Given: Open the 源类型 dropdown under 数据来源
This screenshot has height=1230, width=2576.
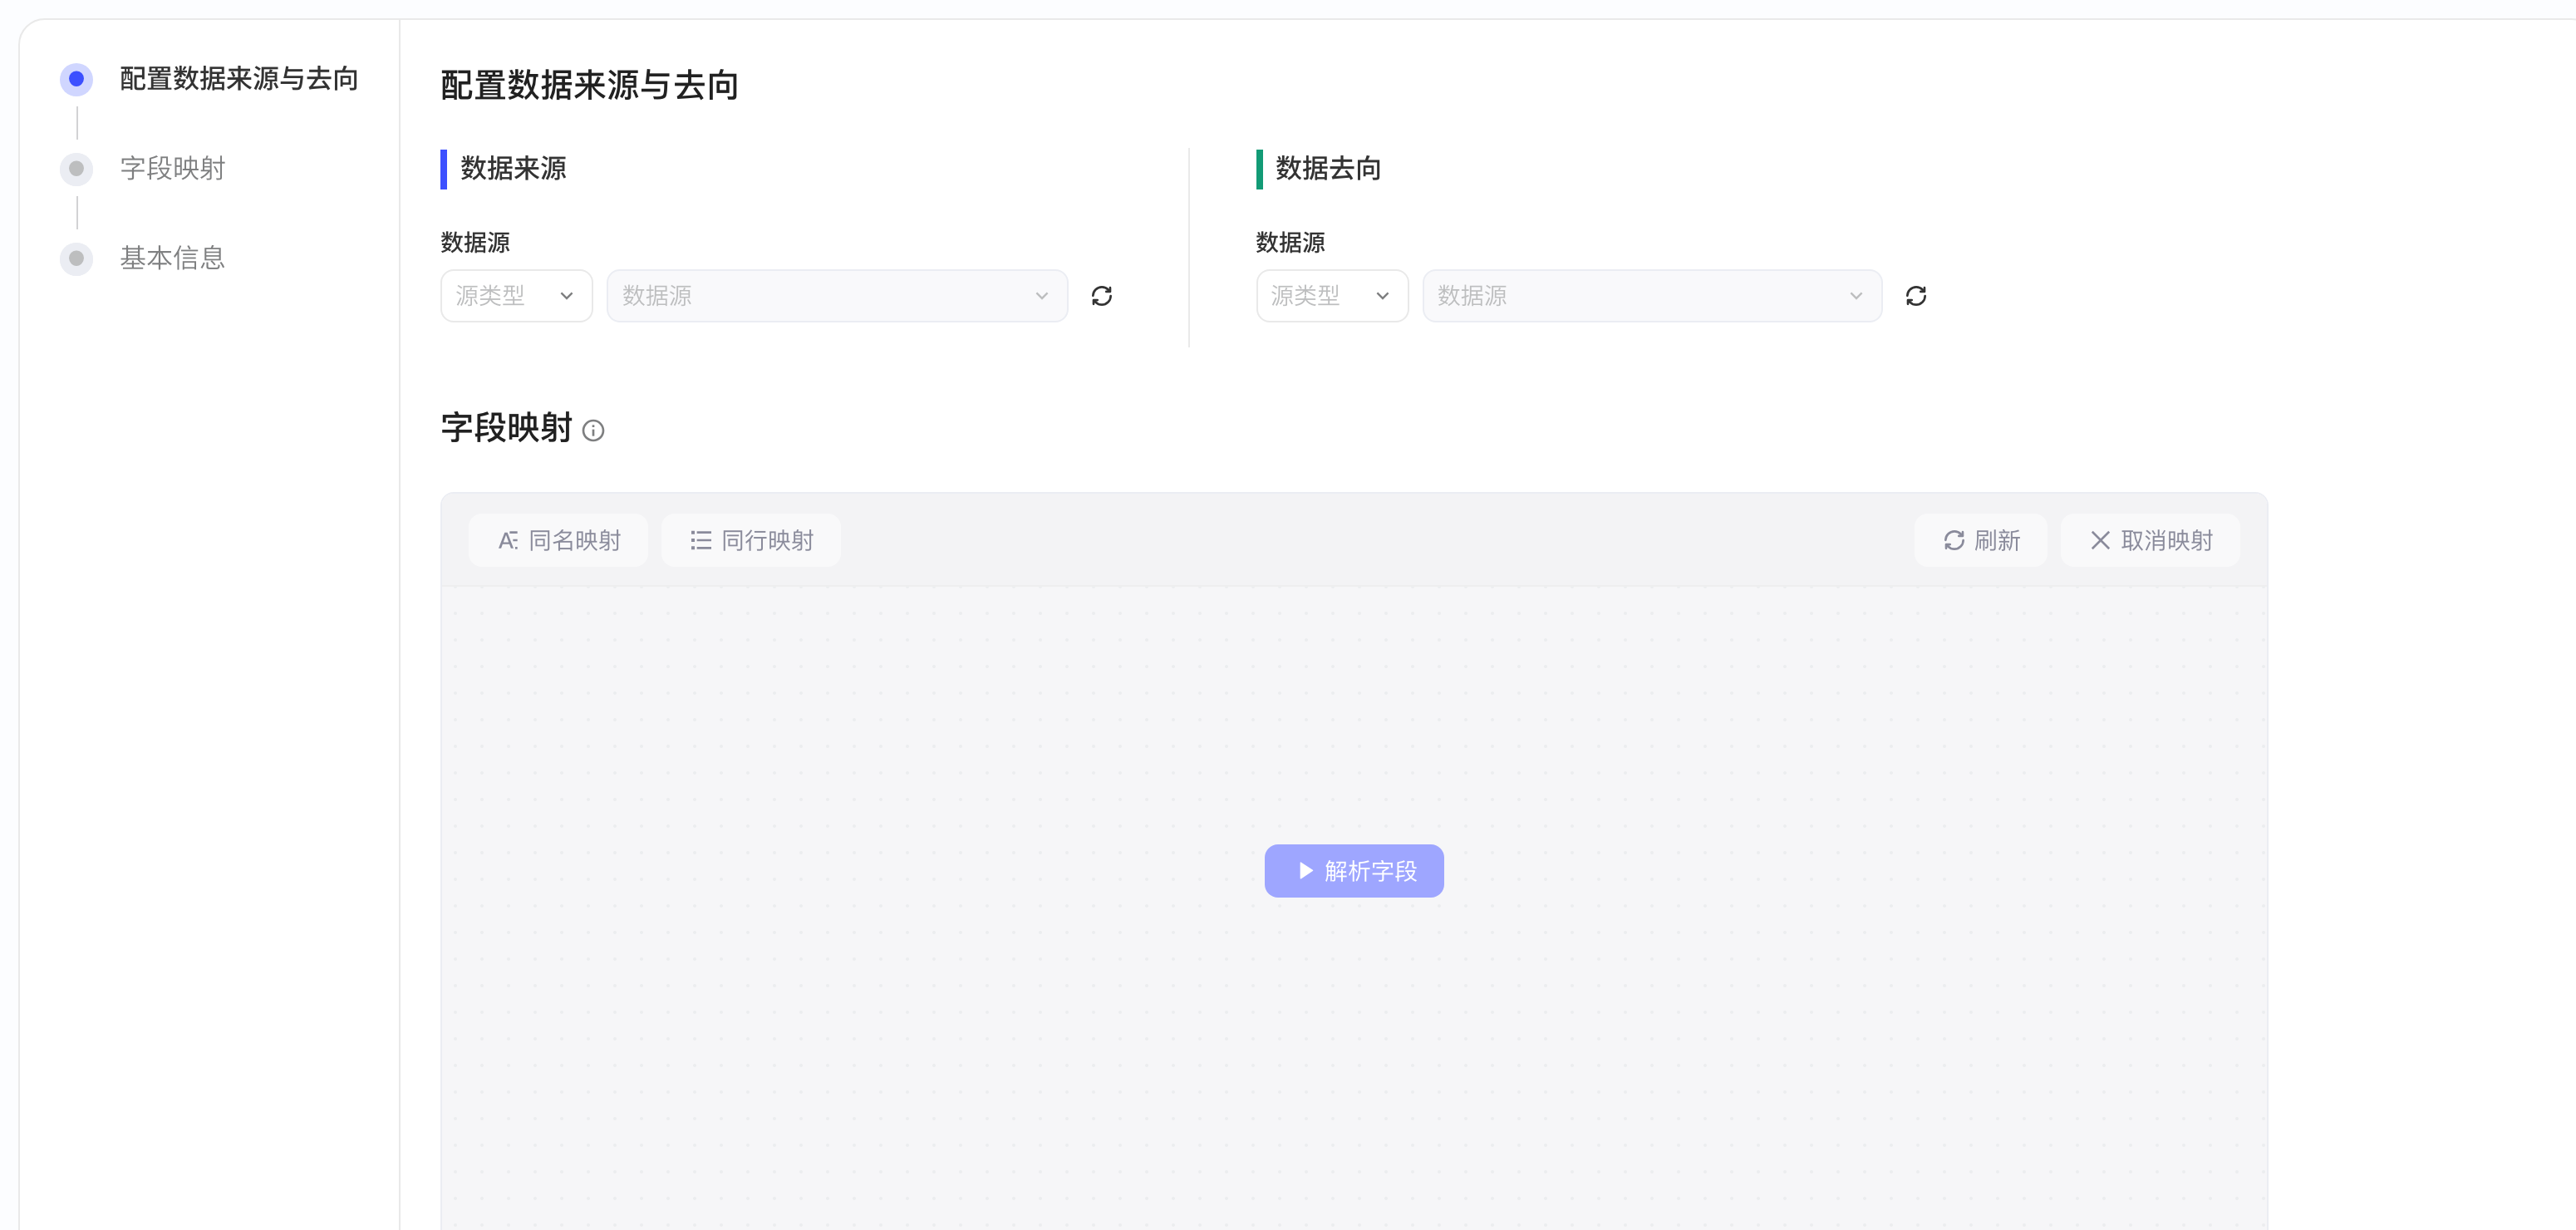Looking at the screenshot, I should point(516,296).
